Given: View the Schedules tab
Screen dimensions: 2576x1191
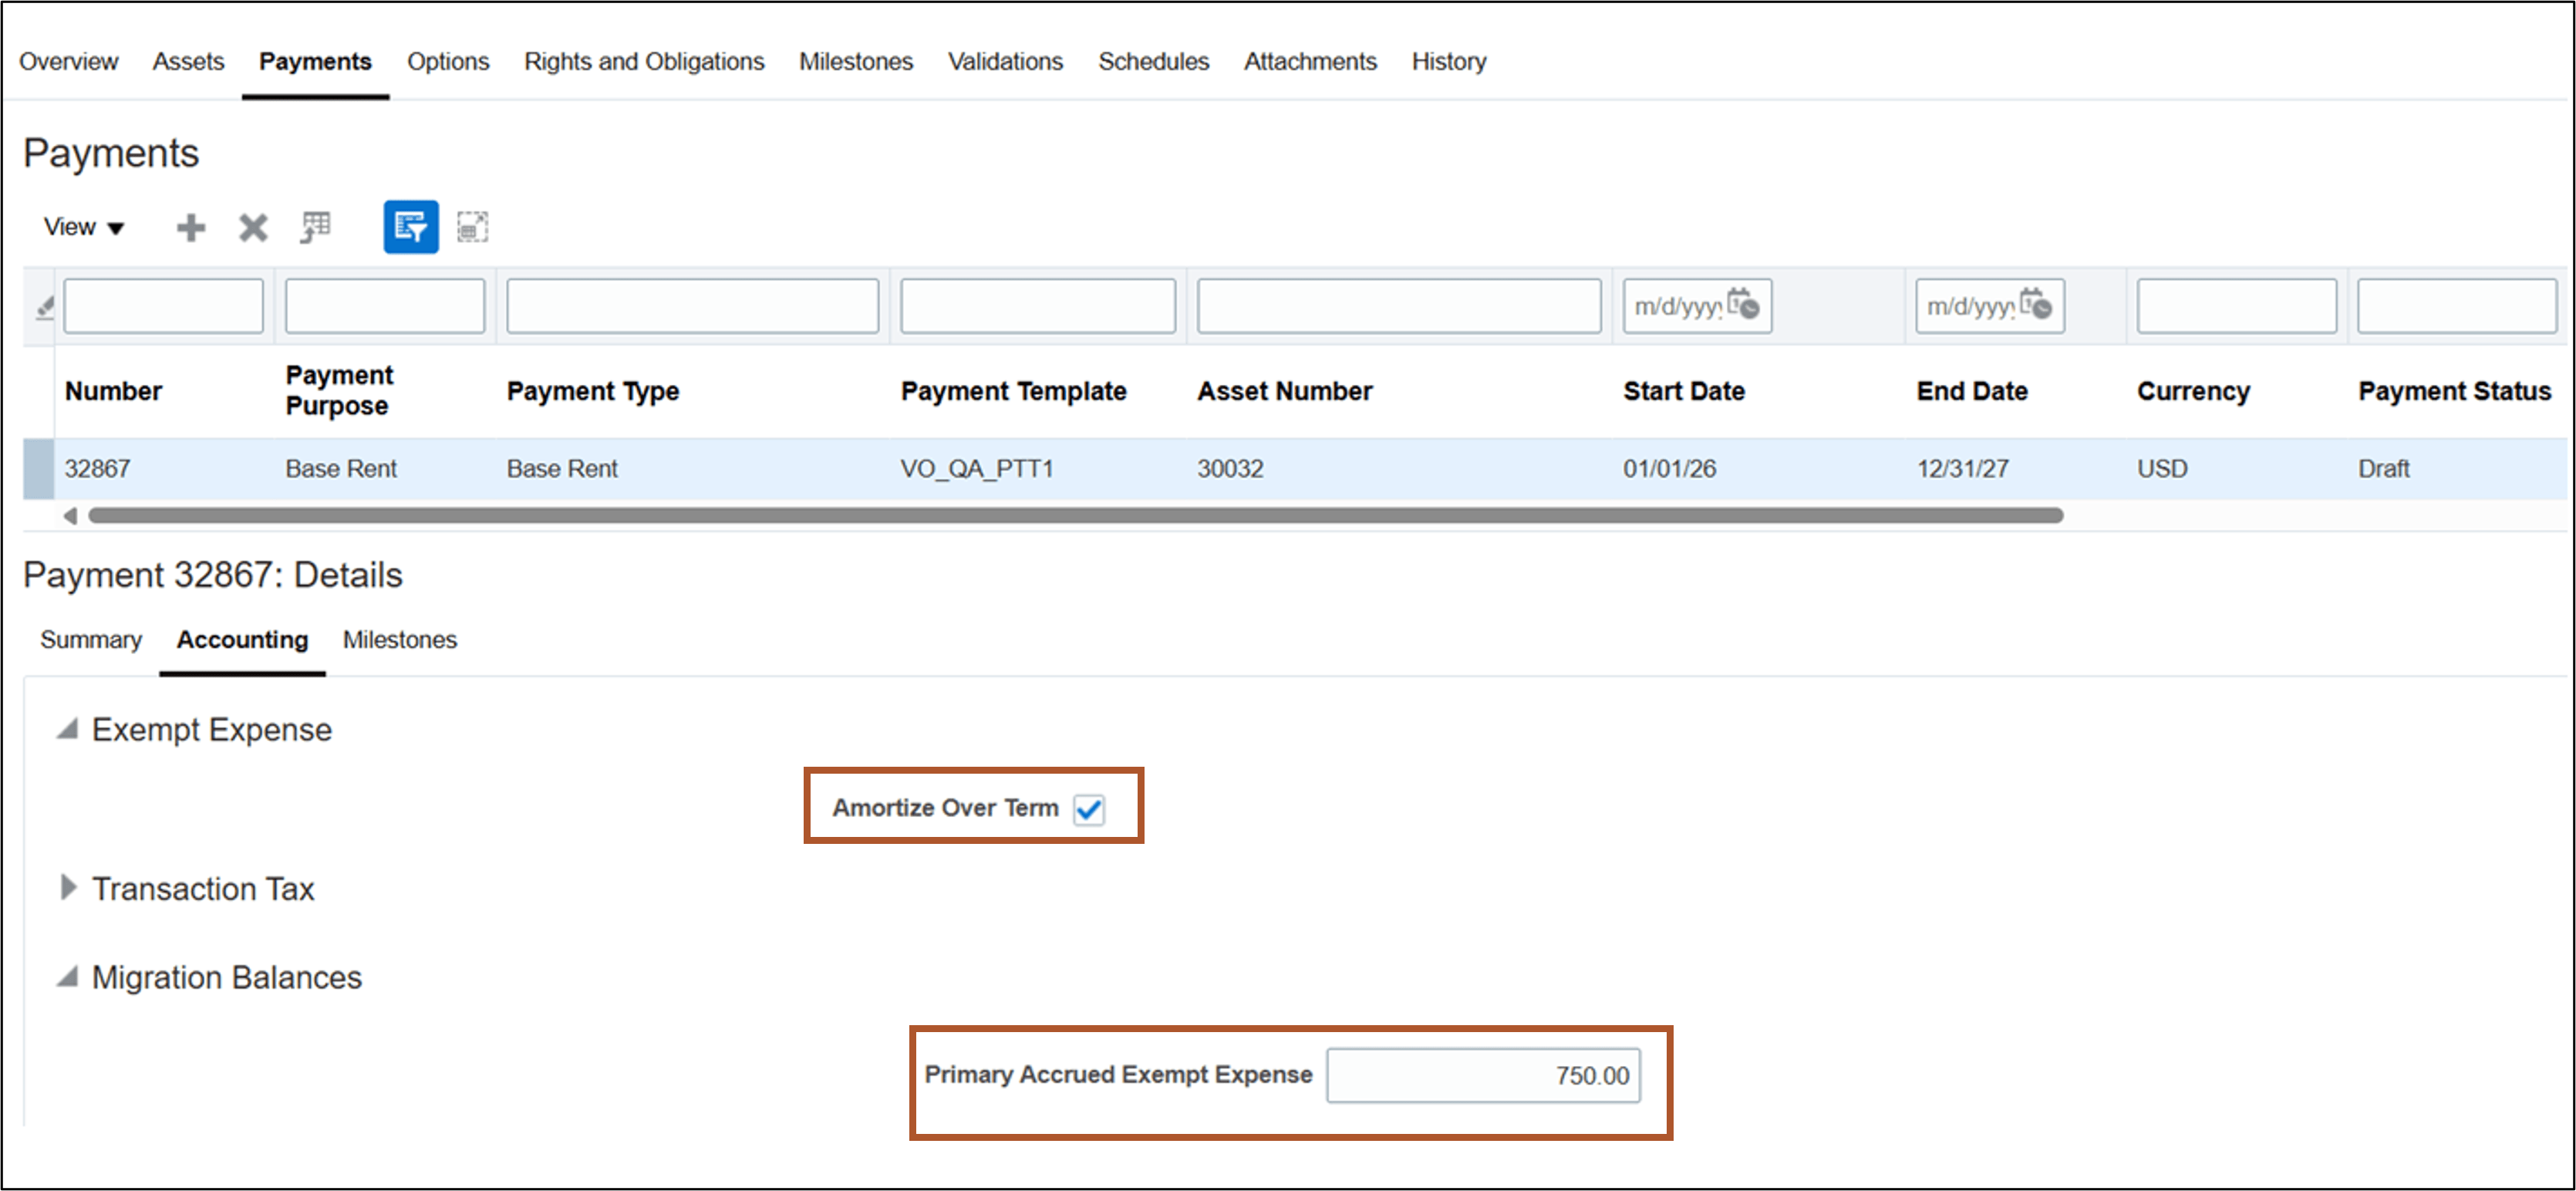Looking at the screenshot, I should click(x=1153, y=61).
